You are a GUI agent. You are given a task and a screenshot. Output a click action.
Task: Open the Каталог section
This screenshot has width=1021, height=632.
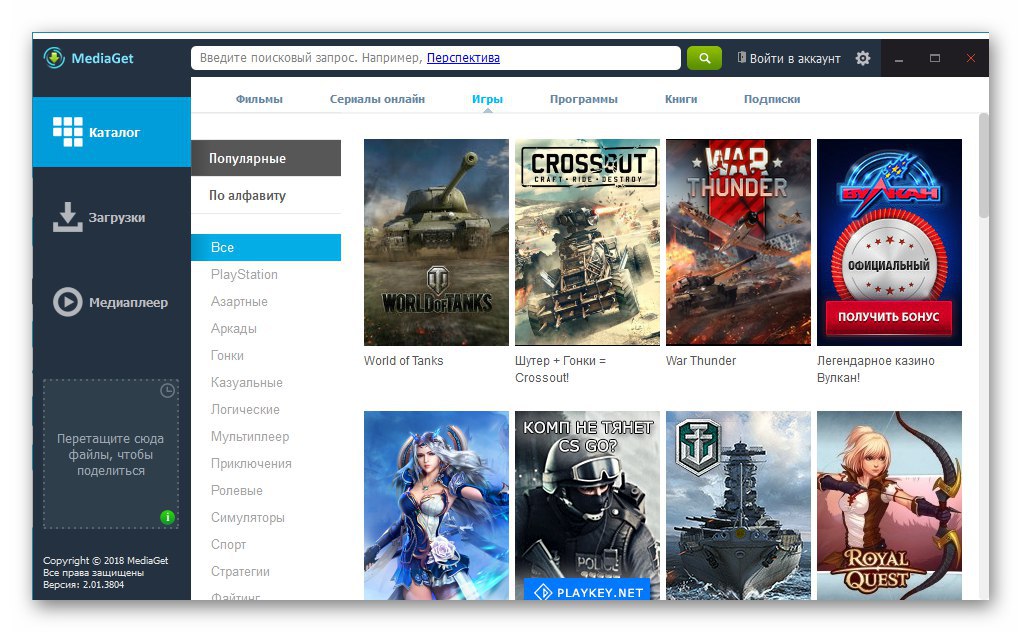pos(111,132)
